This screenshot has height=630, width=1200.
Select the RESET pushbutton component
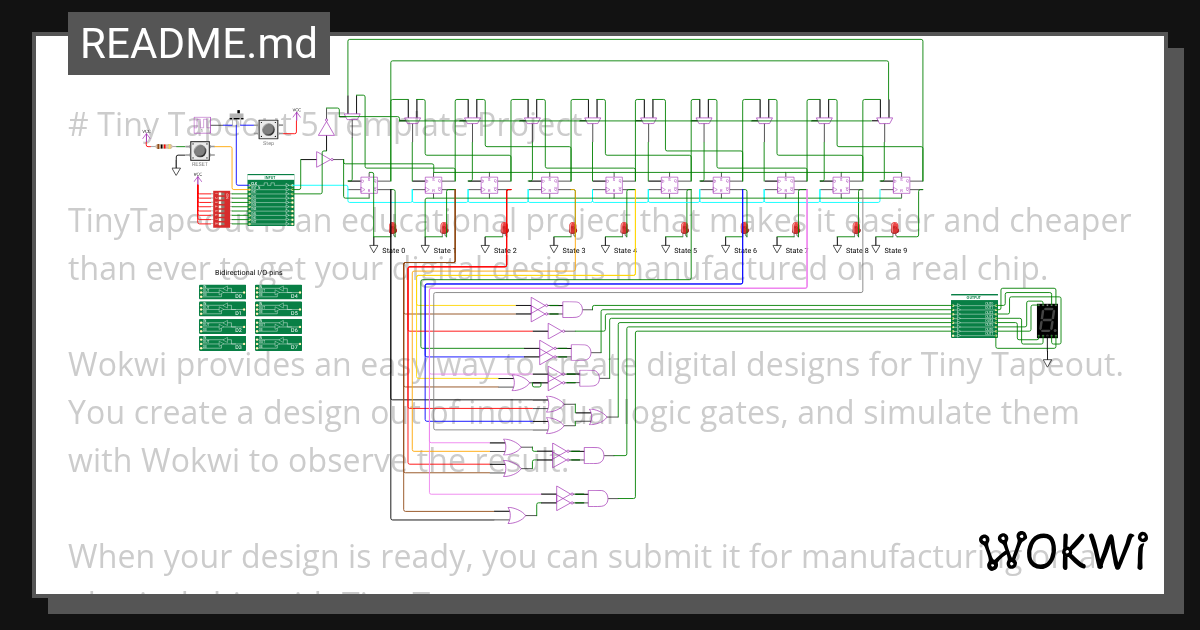pyautogui.click(x=200, y=151)
